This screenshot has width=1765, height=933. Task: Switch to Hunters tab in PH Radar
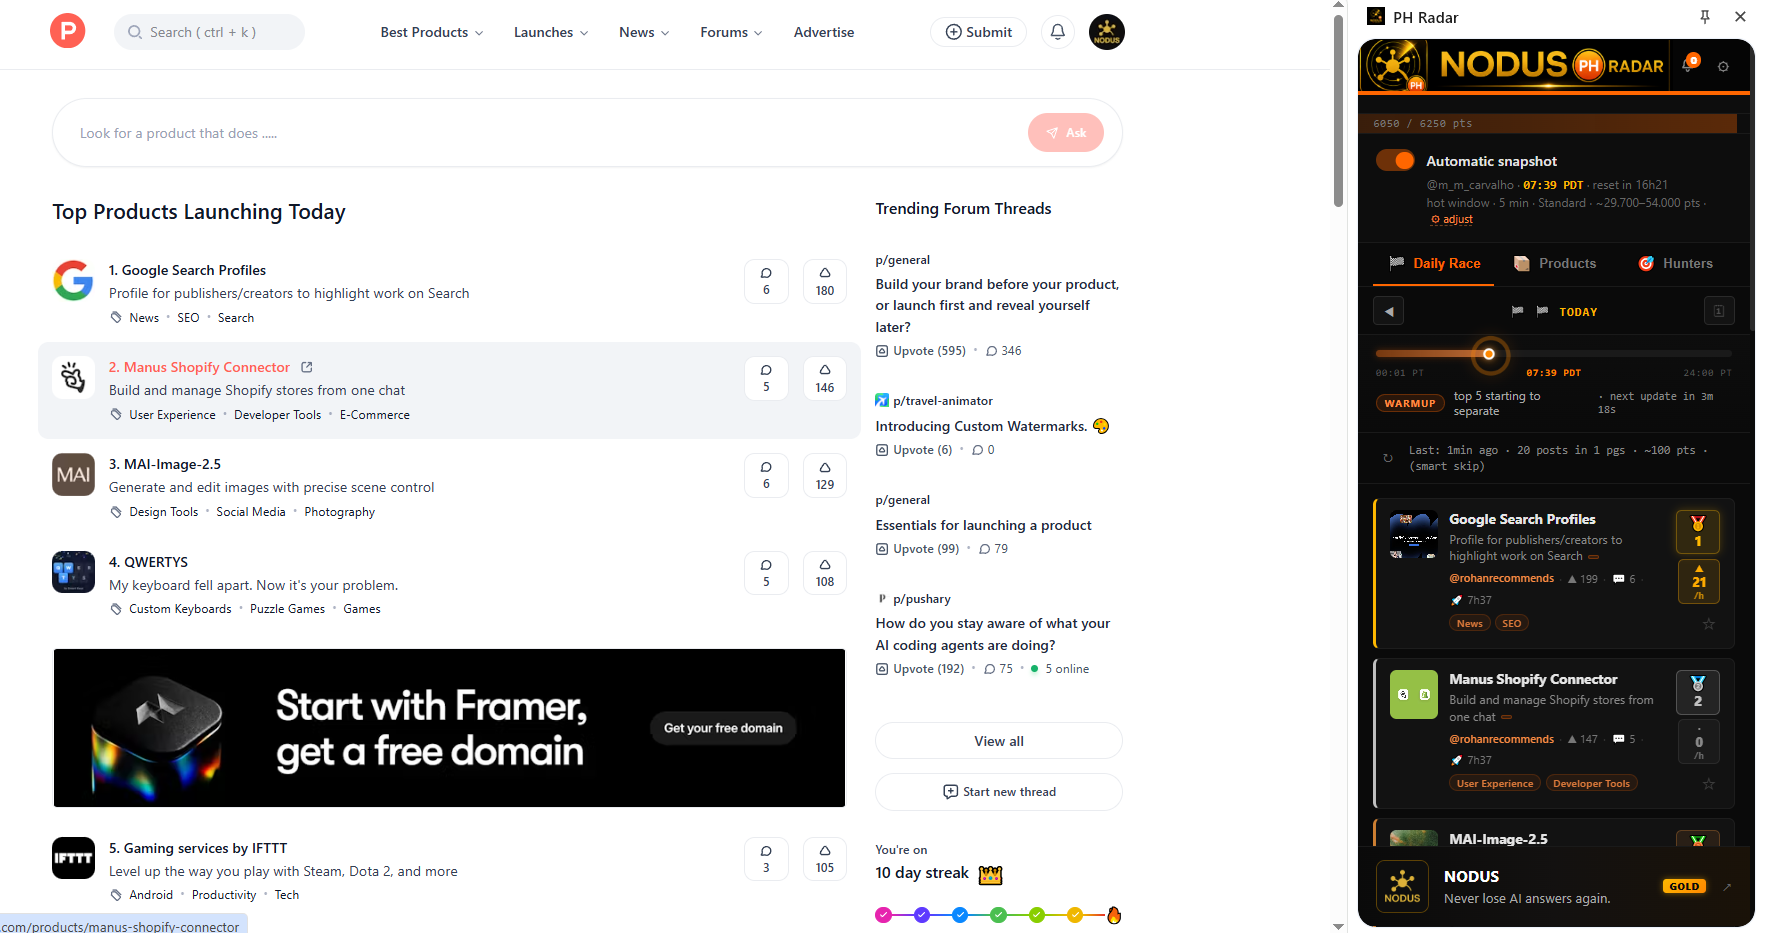1675,263
